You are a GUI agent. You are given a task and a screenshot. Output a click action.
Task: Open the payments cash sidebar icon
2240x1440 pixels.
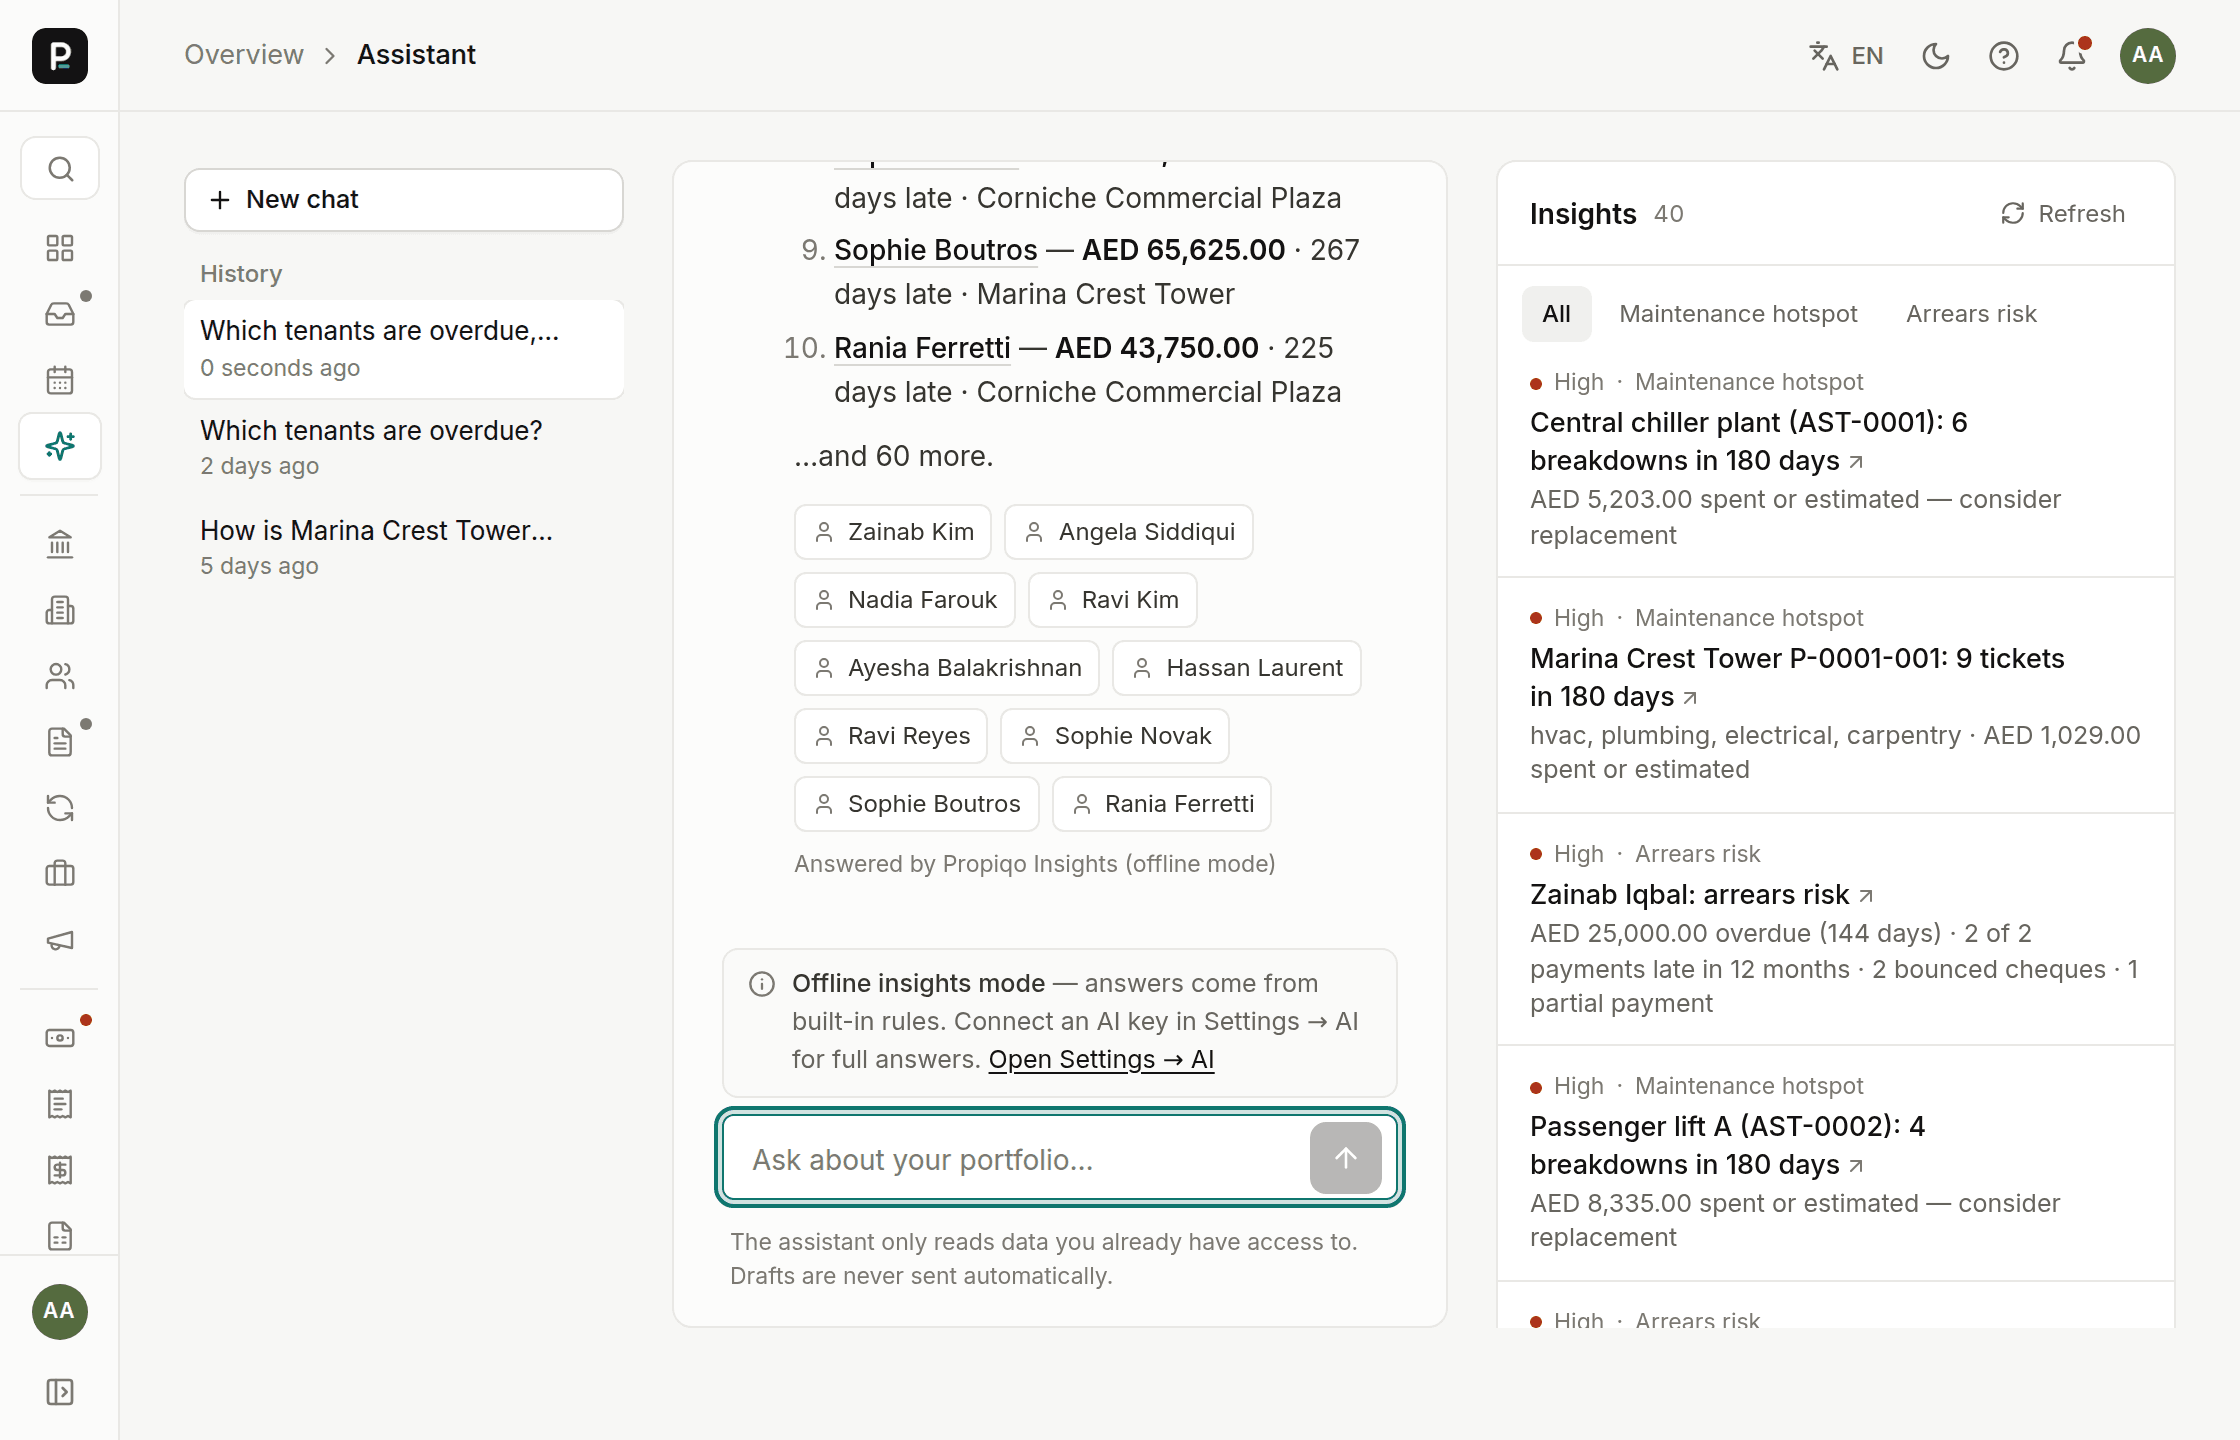60,1038
